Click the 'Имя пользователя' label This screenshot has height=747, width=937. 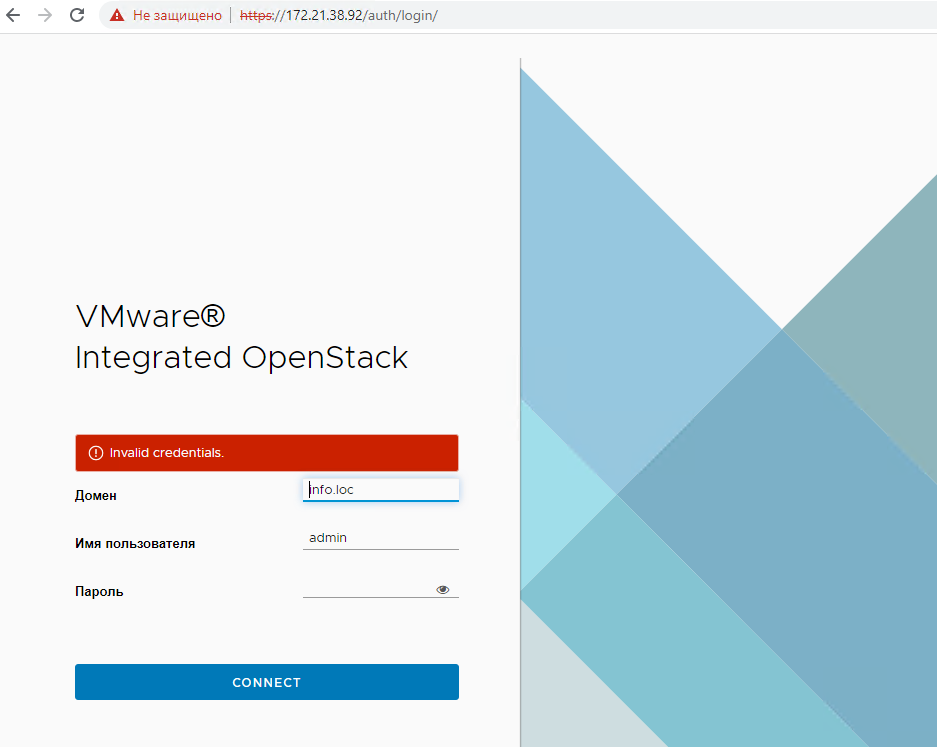pyautogui.click(x=135, y=543)
